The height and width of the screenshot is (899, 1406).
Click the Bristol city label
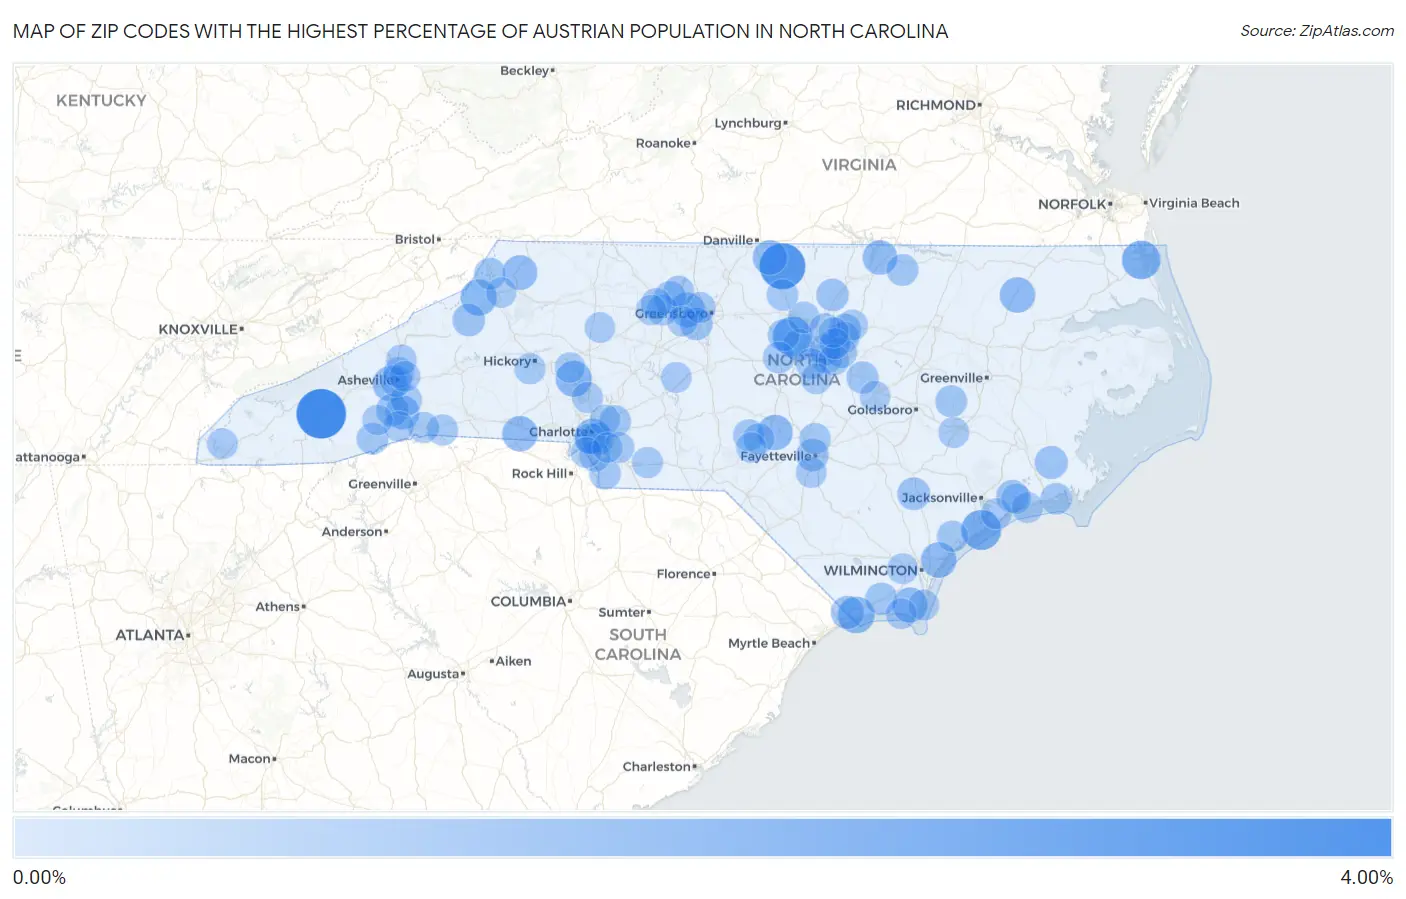(415, 240)
